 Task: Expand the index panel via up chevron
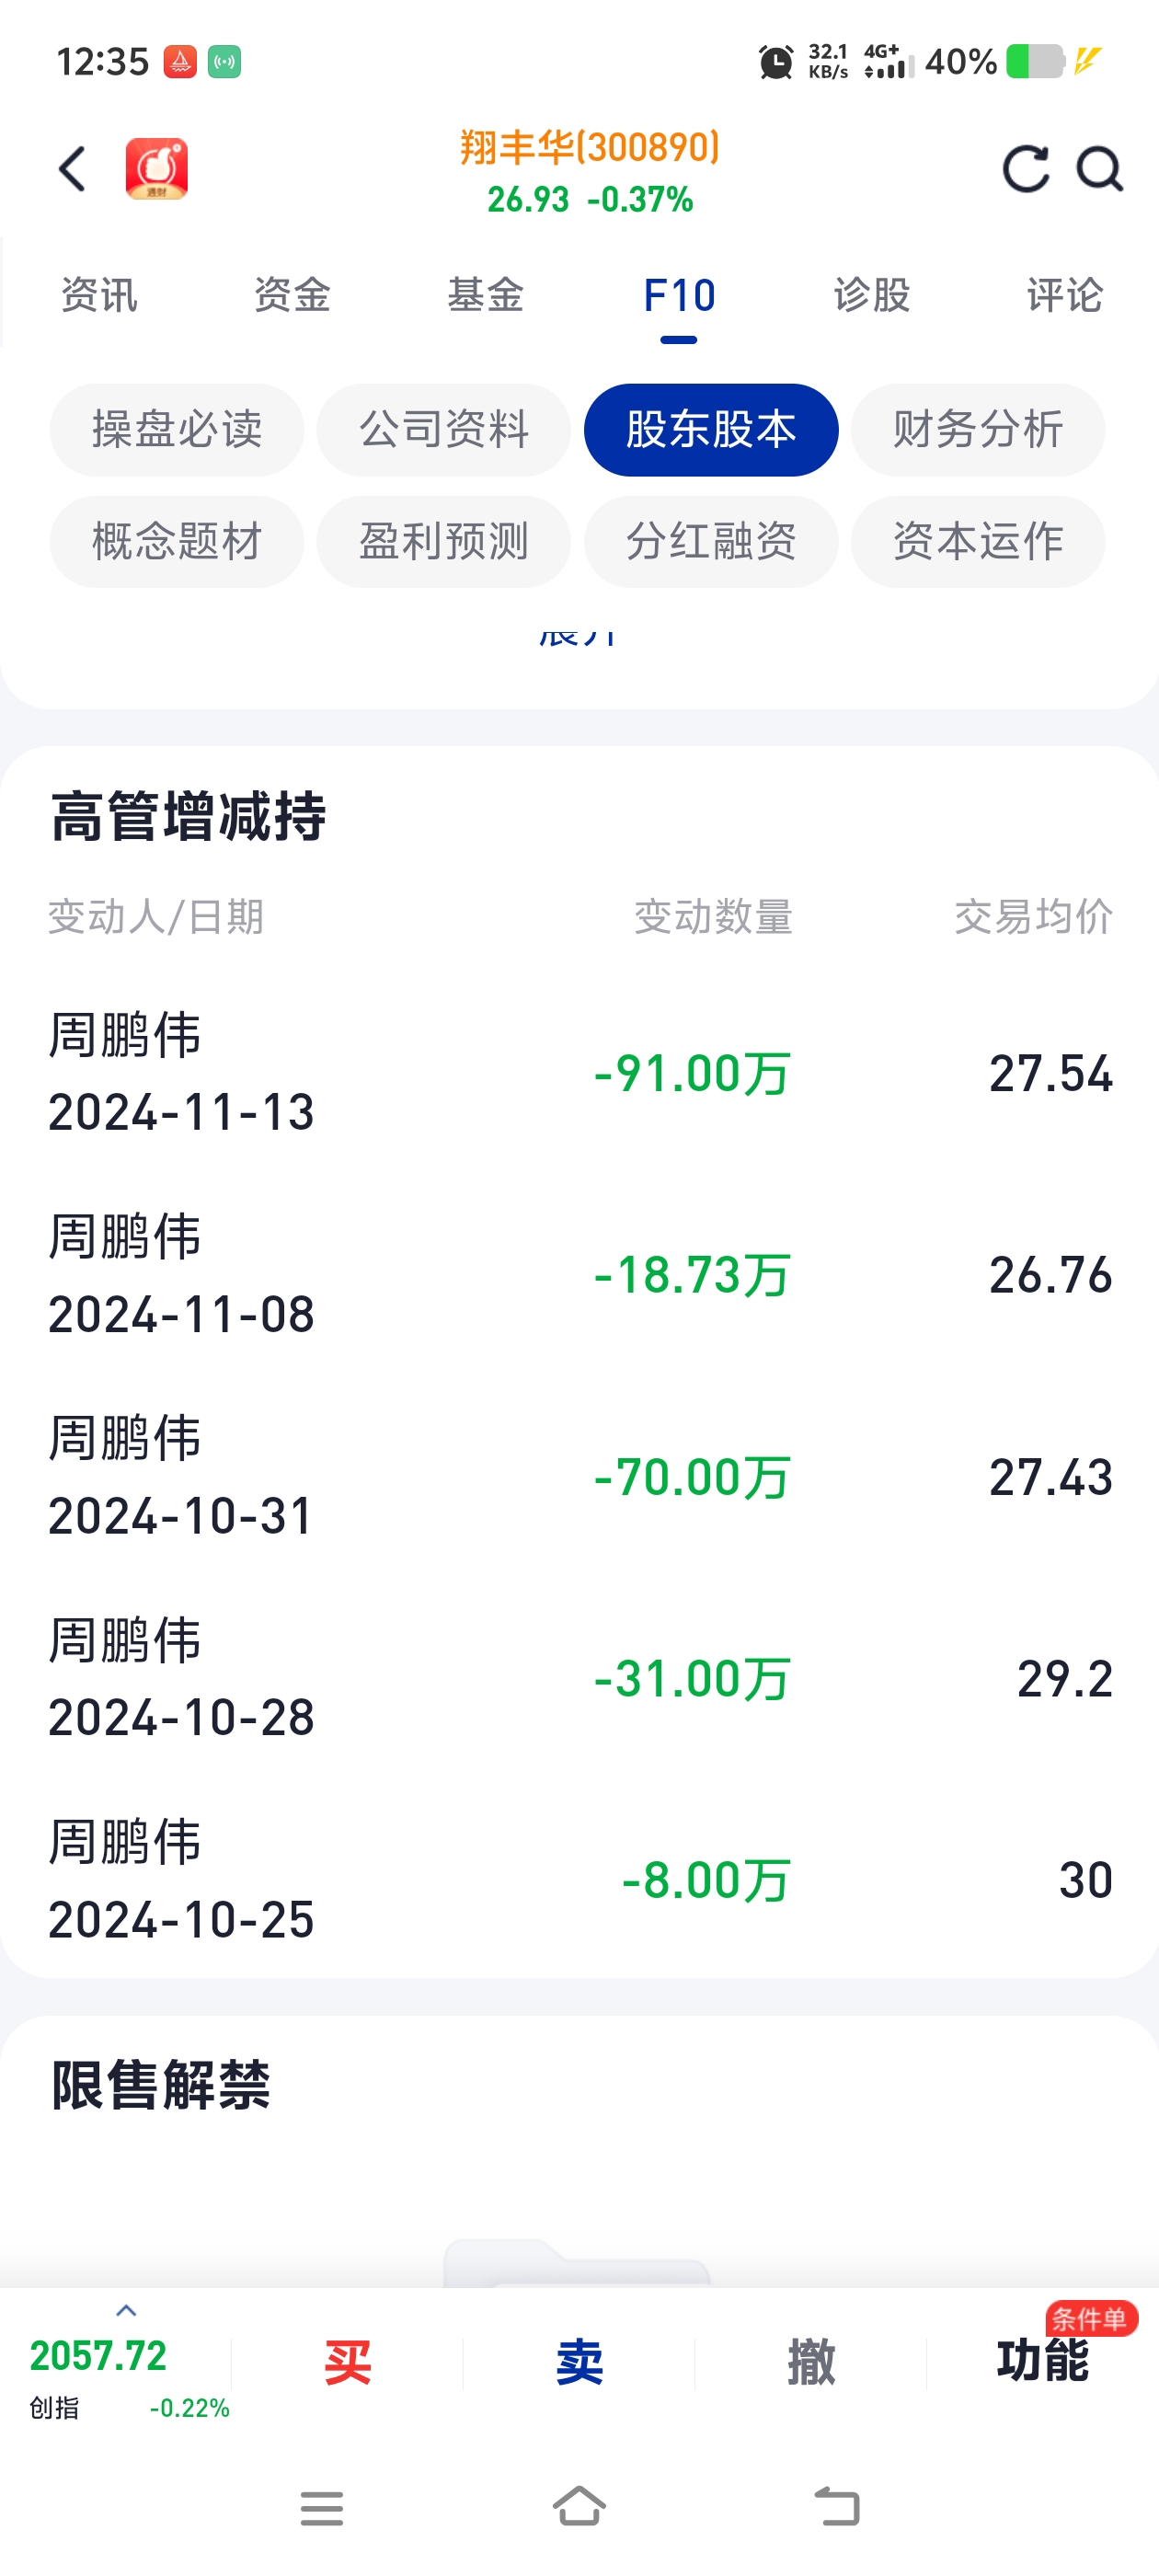click(x=126, y=2311)
